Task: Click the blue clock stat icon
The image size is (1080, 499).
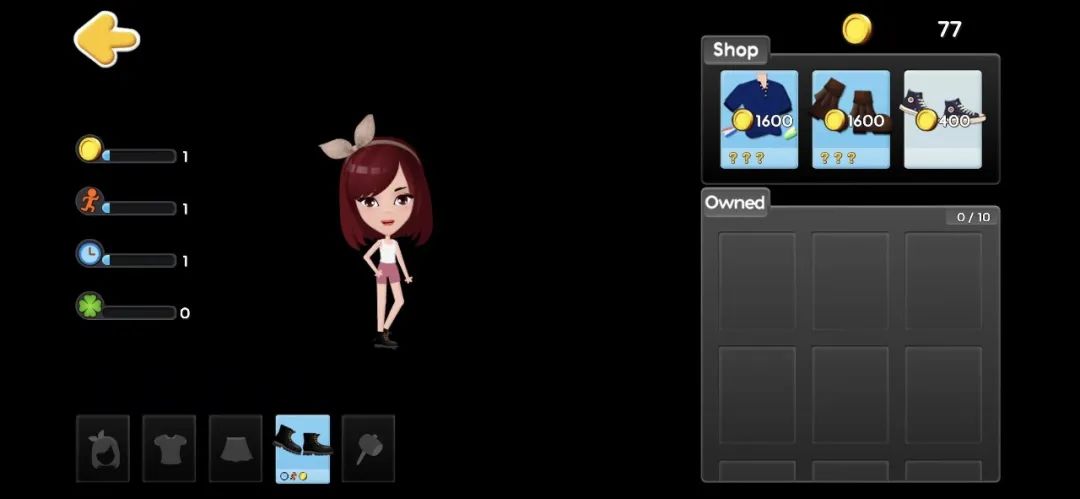Action: (x=90, y=253)
